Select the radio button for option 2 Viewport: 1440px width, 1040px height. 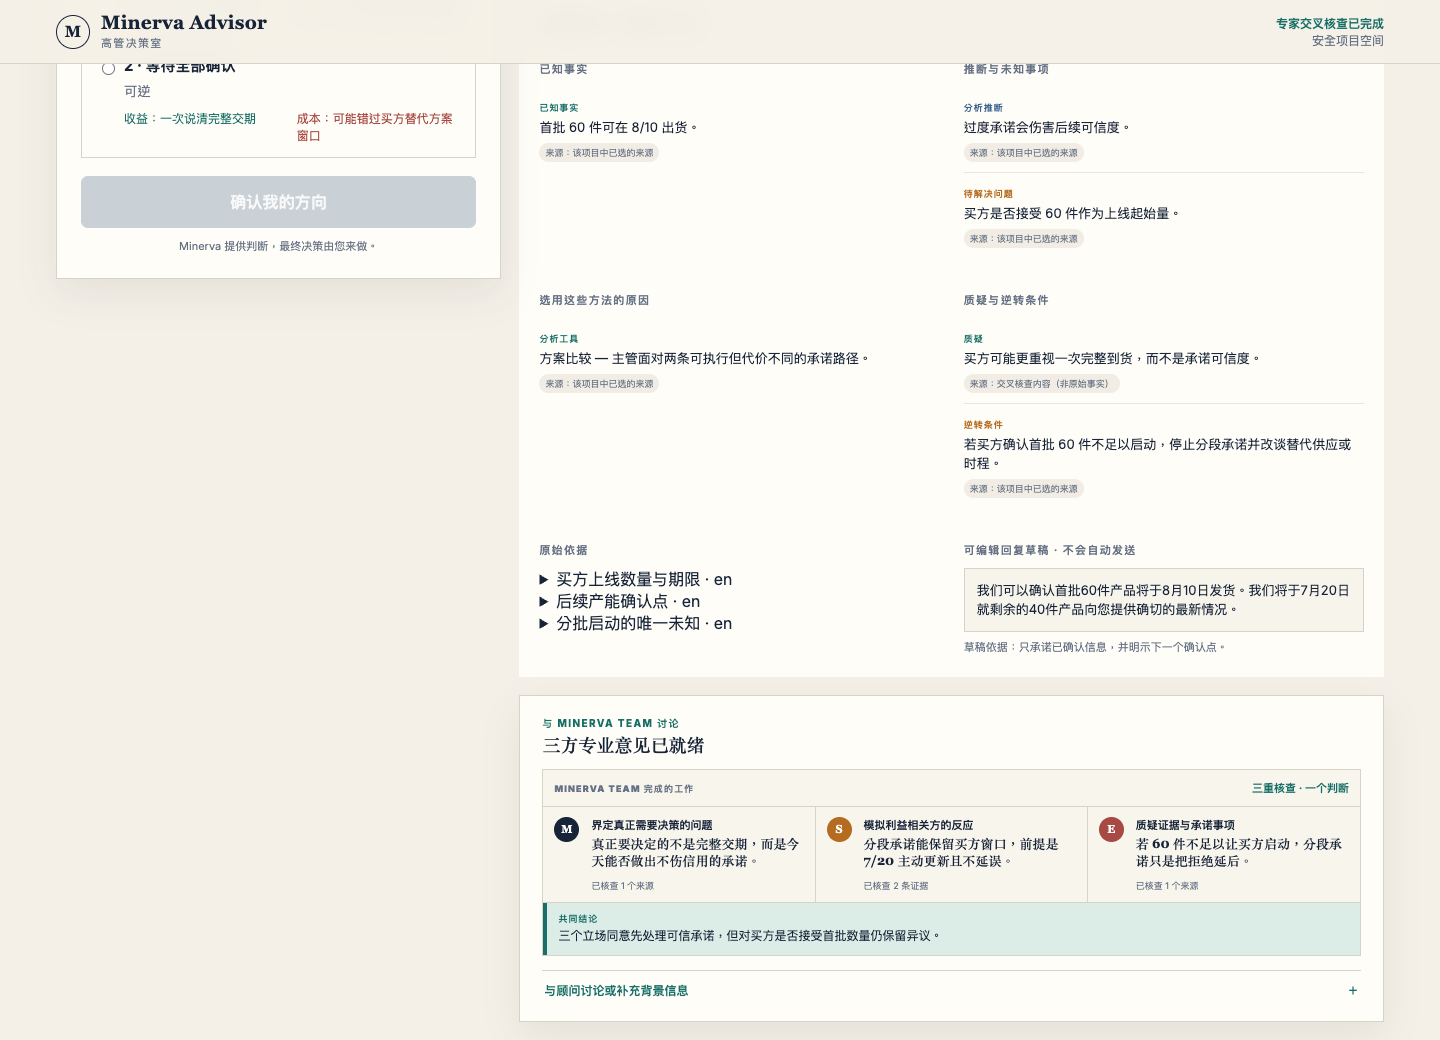tap(108, 68)
